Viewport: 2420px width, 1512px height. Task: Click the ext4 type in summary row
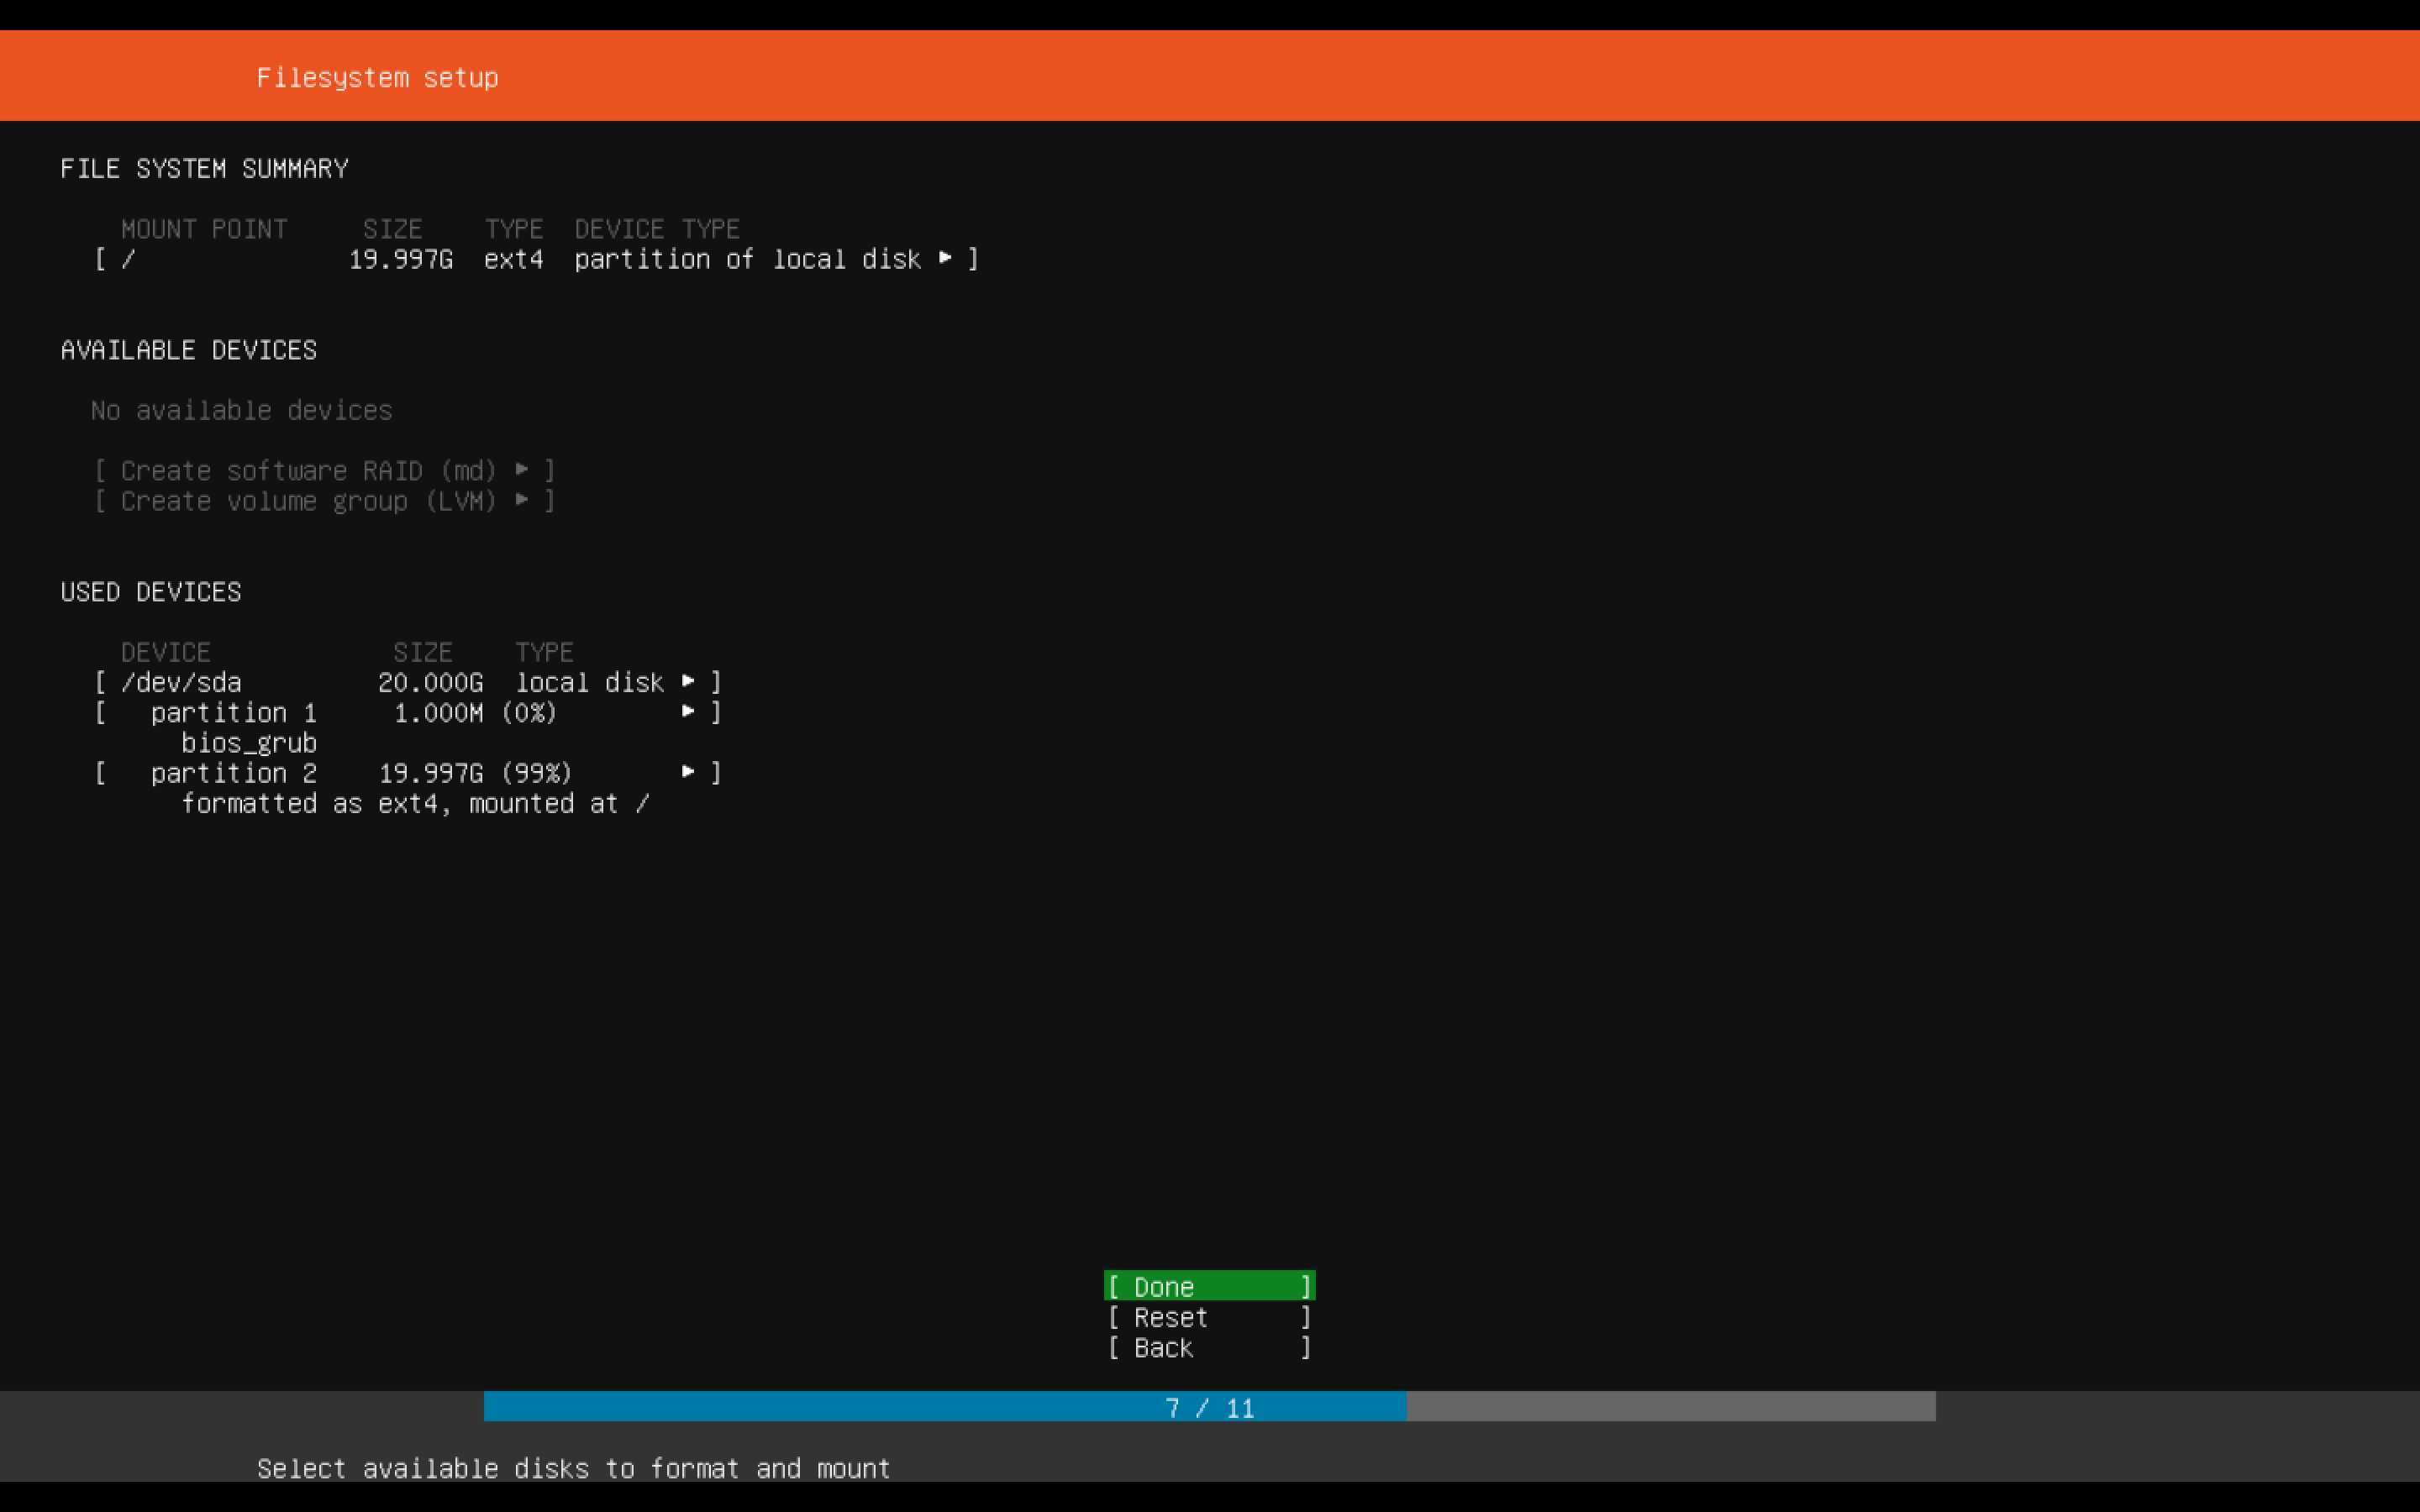click(514, 259)
